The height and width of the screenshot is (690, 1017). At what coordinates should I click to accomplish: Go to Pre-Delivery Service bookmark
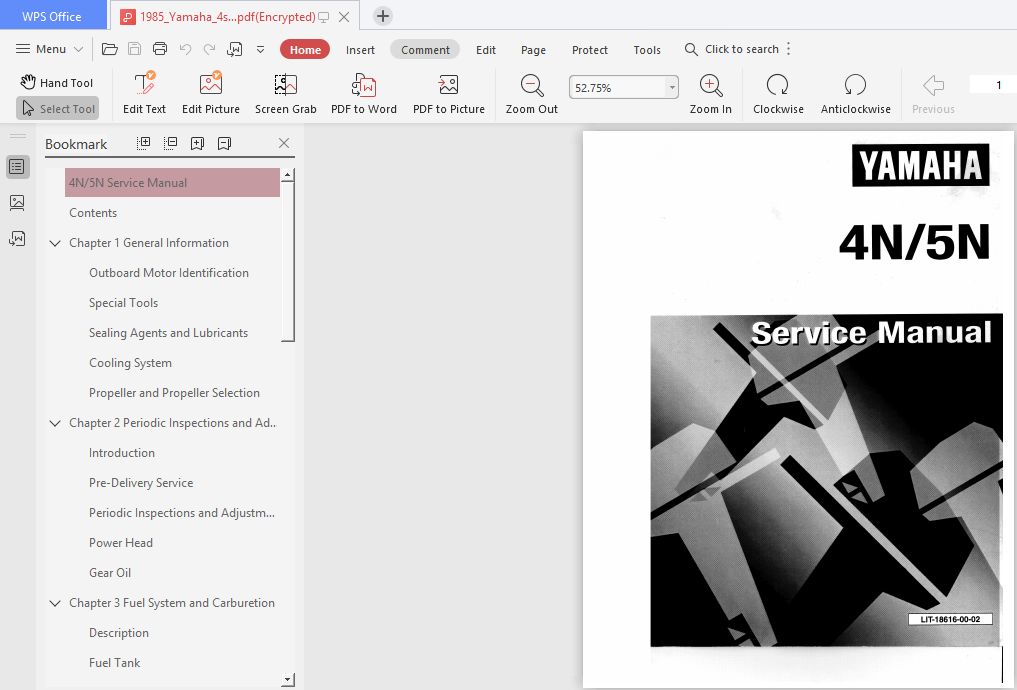coord(141,482)
